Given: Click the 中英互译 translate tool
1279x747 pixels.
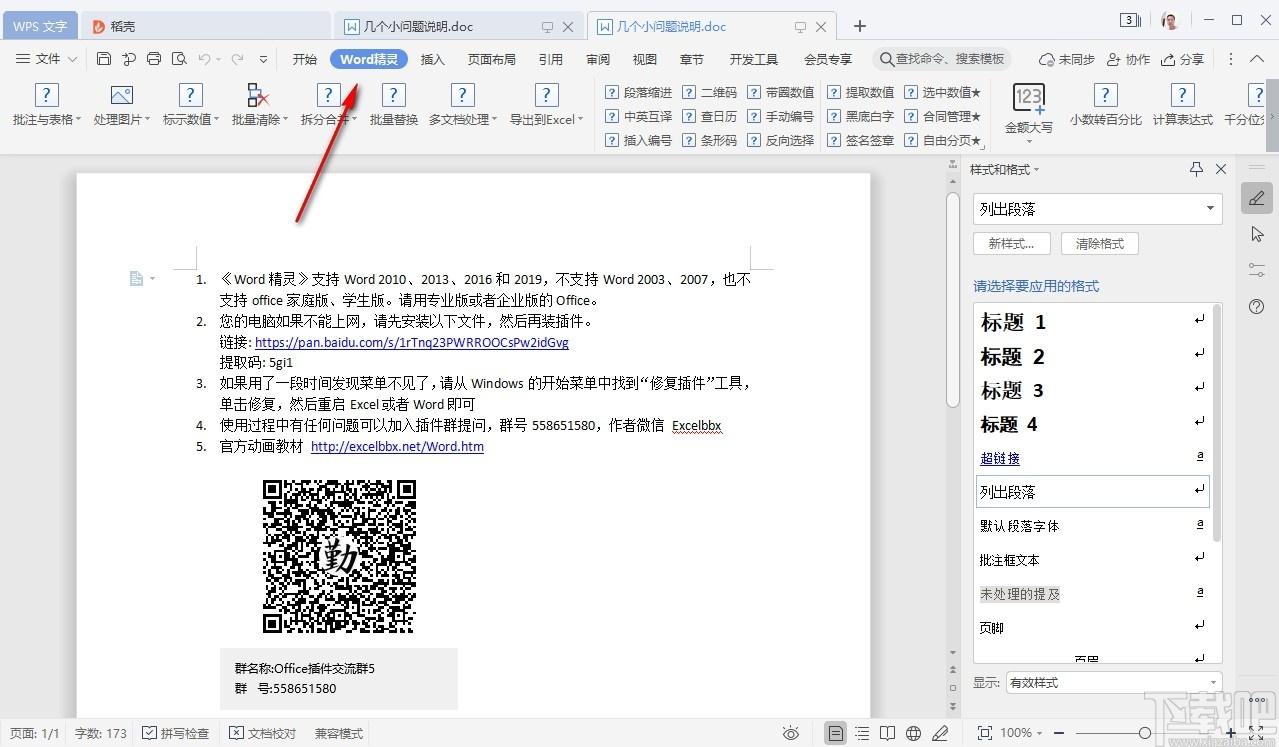Looking at the screenshot, I should 639,116.
